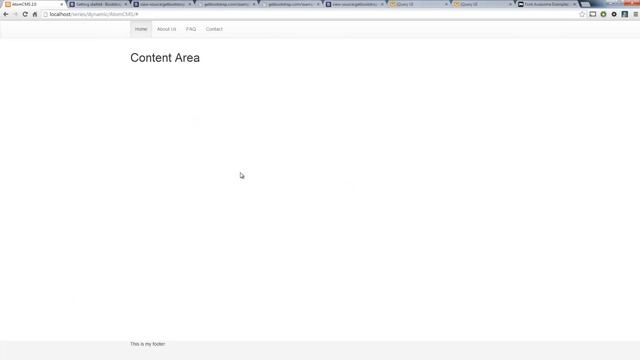Screen dimensions: 640x360
Task: Click the Content Area heading
Action: pos(165,58)
